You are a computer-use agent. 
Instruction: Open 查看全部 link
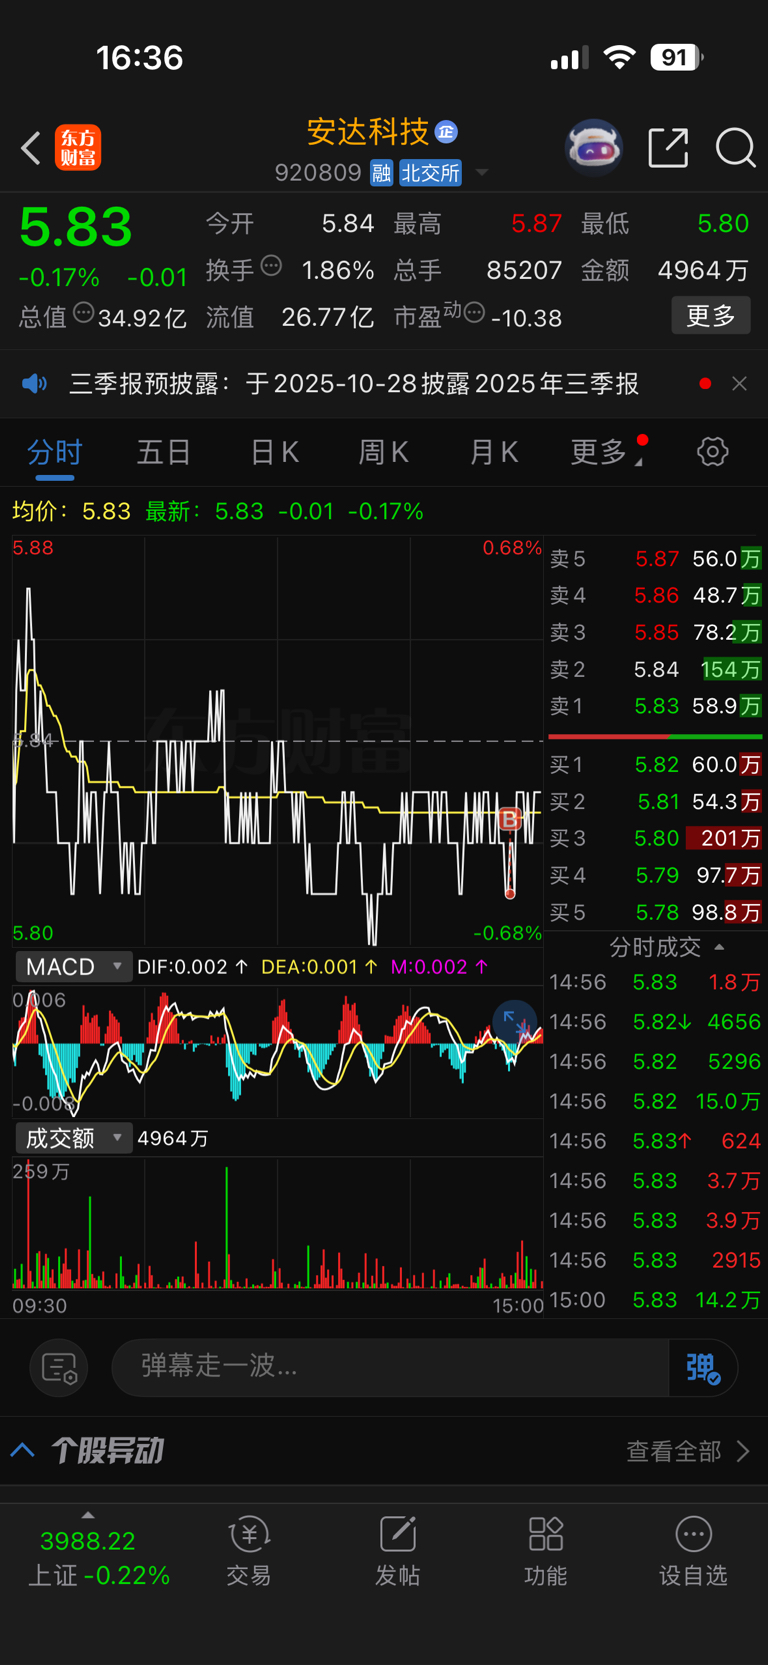click(687, 1451)
